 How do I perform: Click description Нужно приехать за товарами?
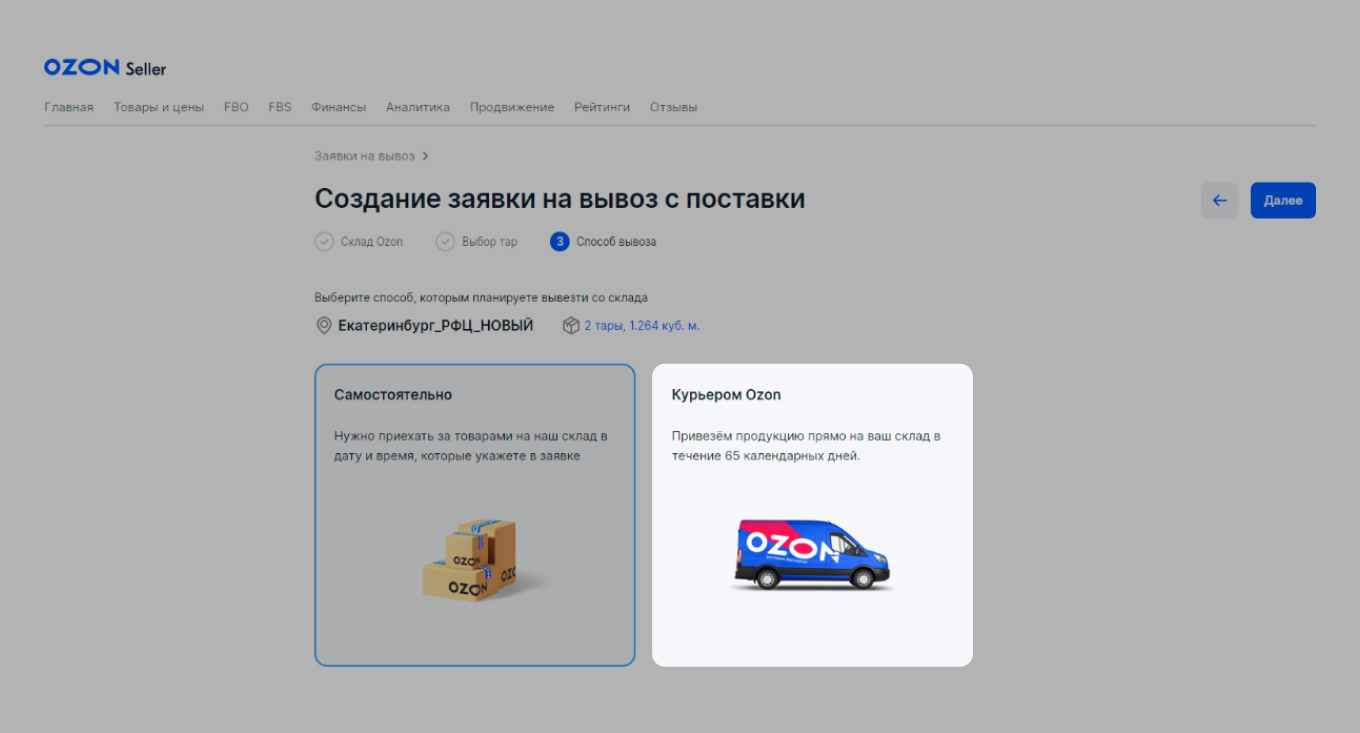(x=470, y=446)
